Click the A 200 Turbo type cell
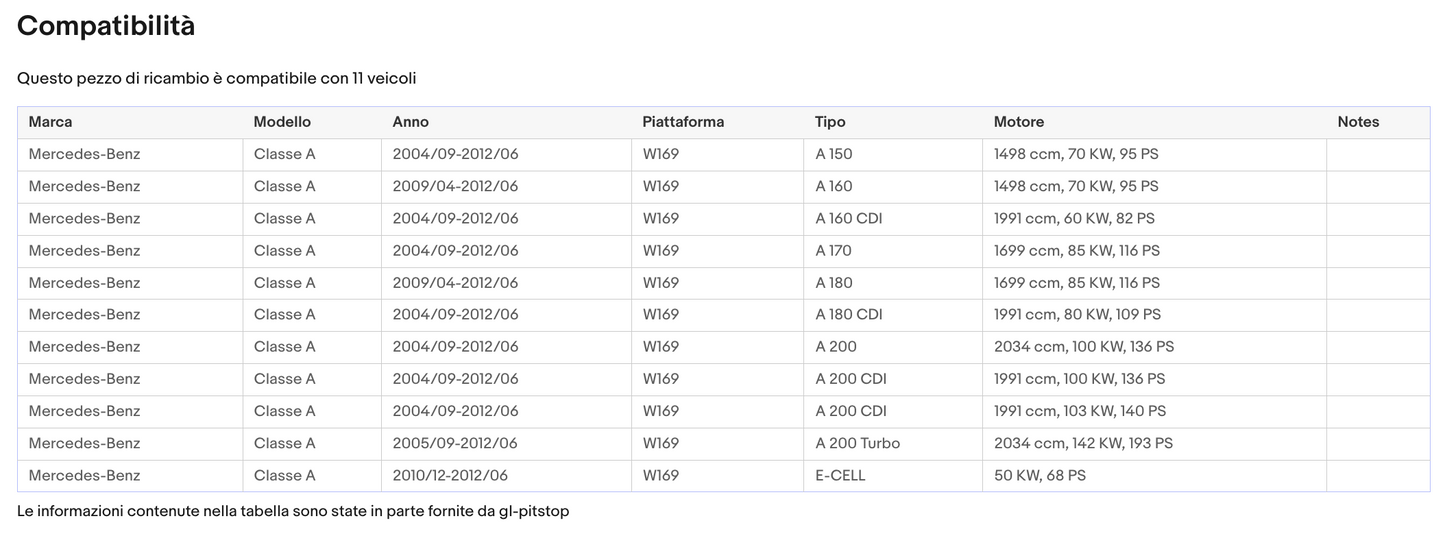The height and width of the screenshot is (536, 1445). click(x=858, y=443)
